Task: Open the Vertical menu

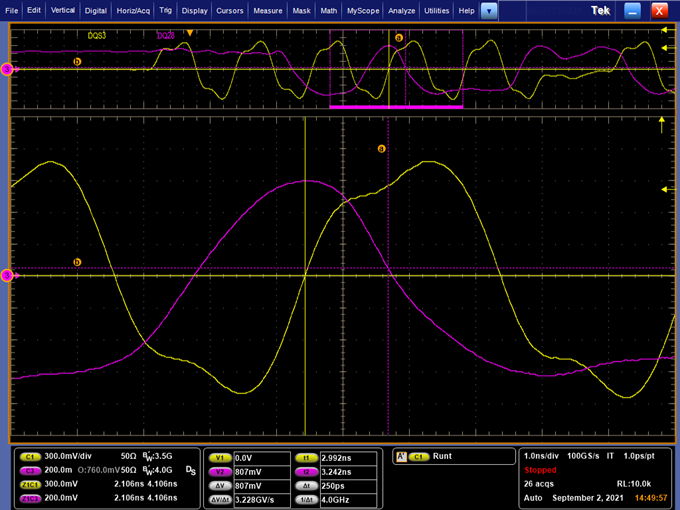Action: click(x=62, y=10)
